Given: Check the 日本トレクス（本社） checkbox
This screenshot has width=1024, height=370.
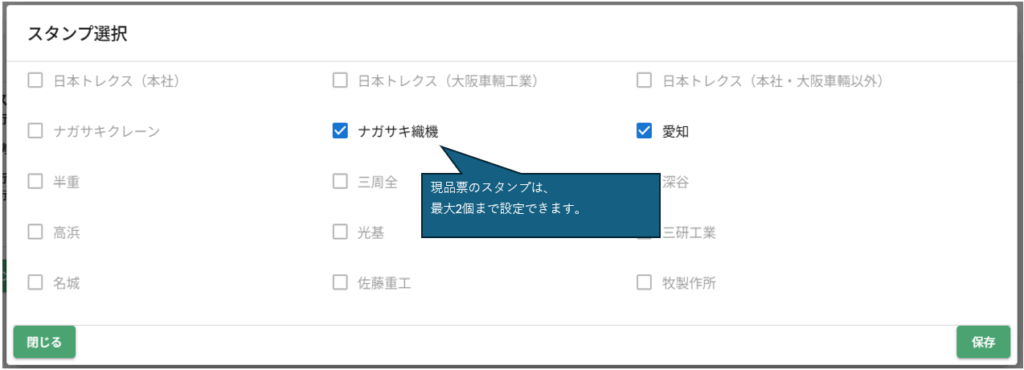Looking at the screenshot, I should (35, 81).
